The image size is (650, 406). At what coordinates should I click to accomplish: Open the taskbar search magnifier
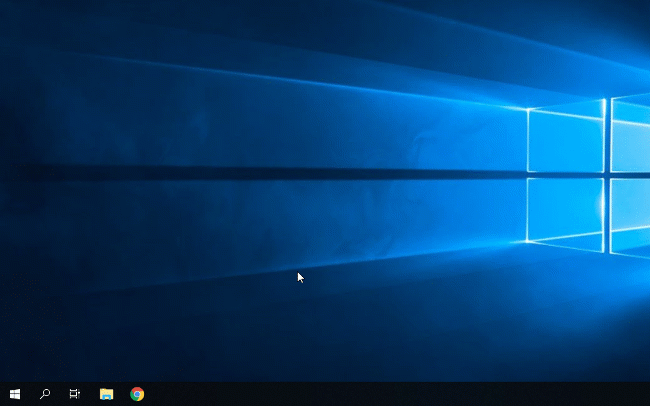pos(45,394)
